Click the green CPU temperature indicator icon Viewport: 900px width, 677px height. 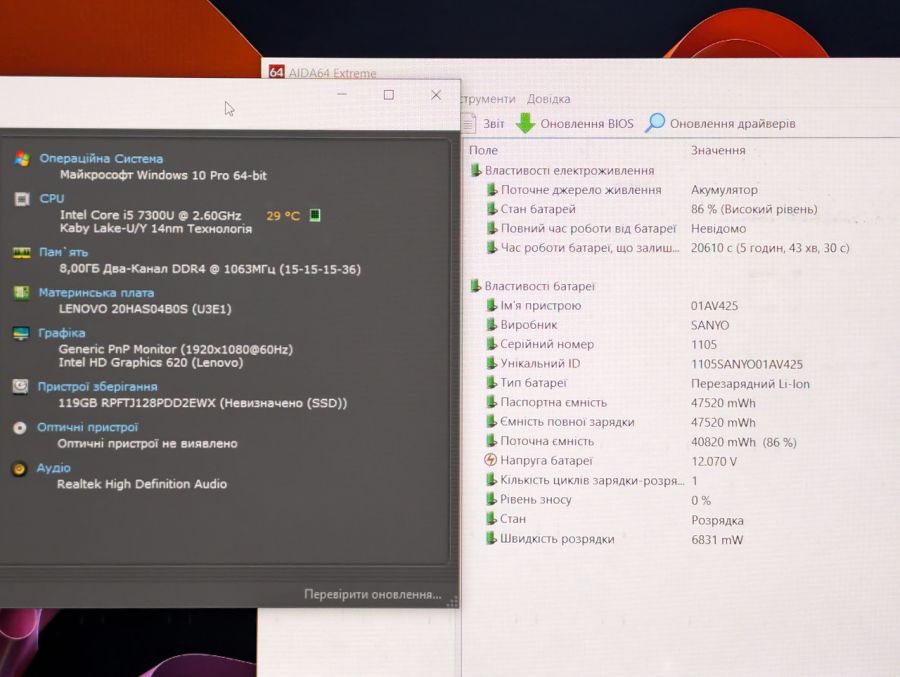(315, 215)
